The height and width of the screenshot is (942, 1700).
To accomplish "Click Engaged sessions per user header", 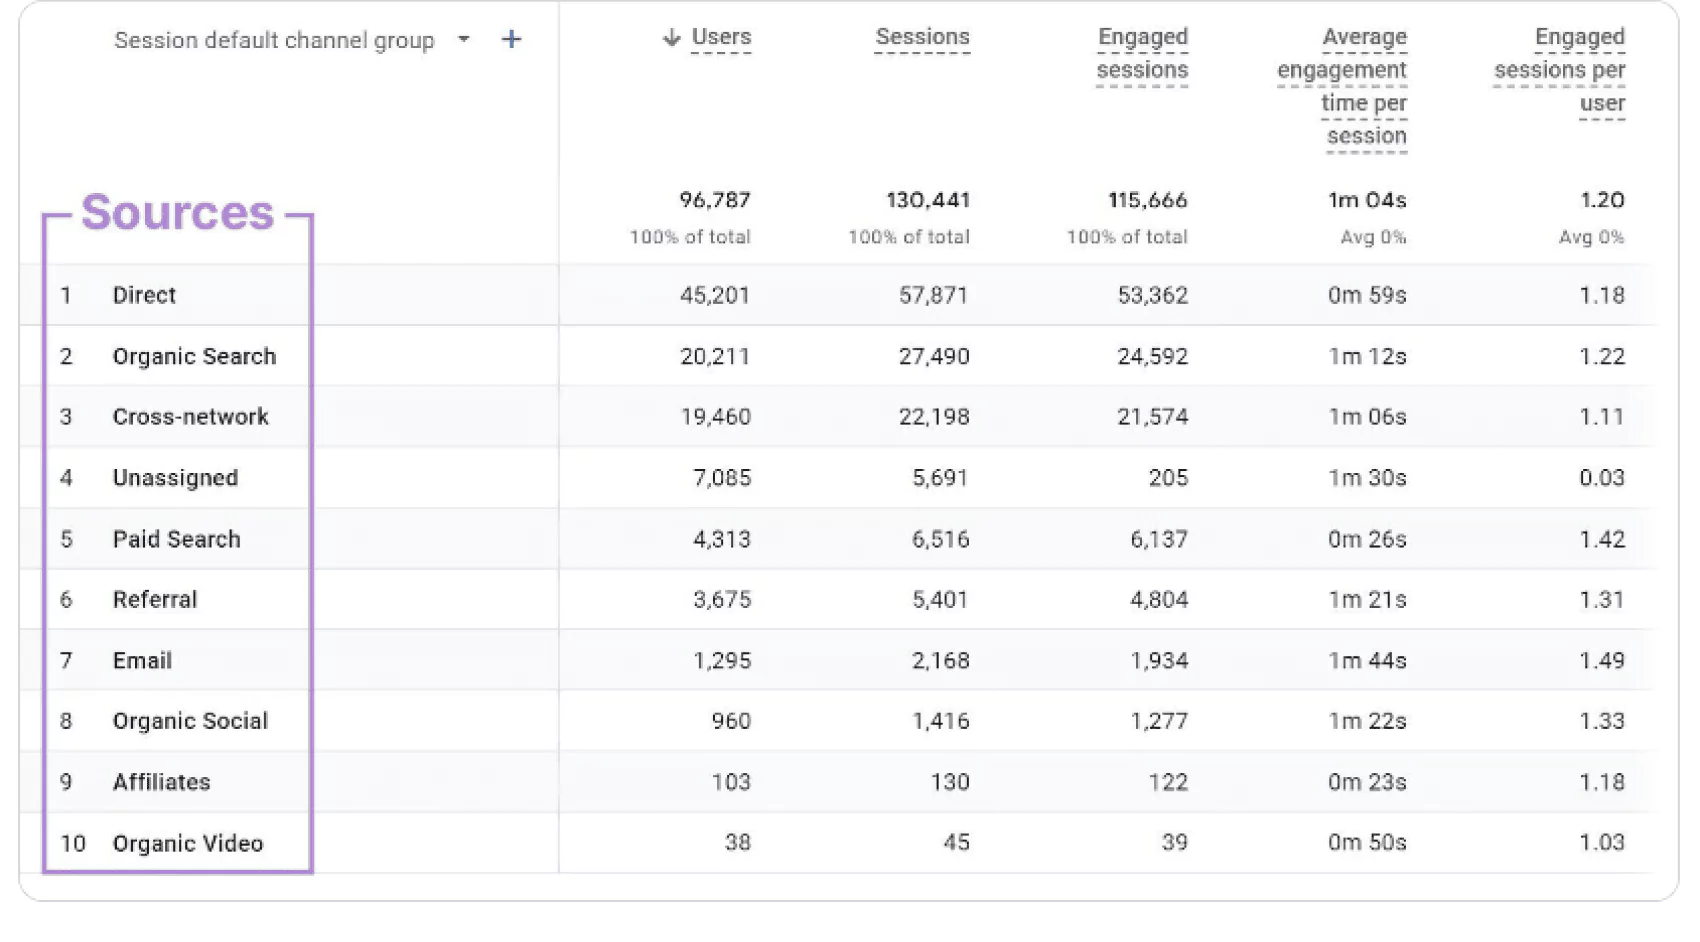I will pos(1560,70).
